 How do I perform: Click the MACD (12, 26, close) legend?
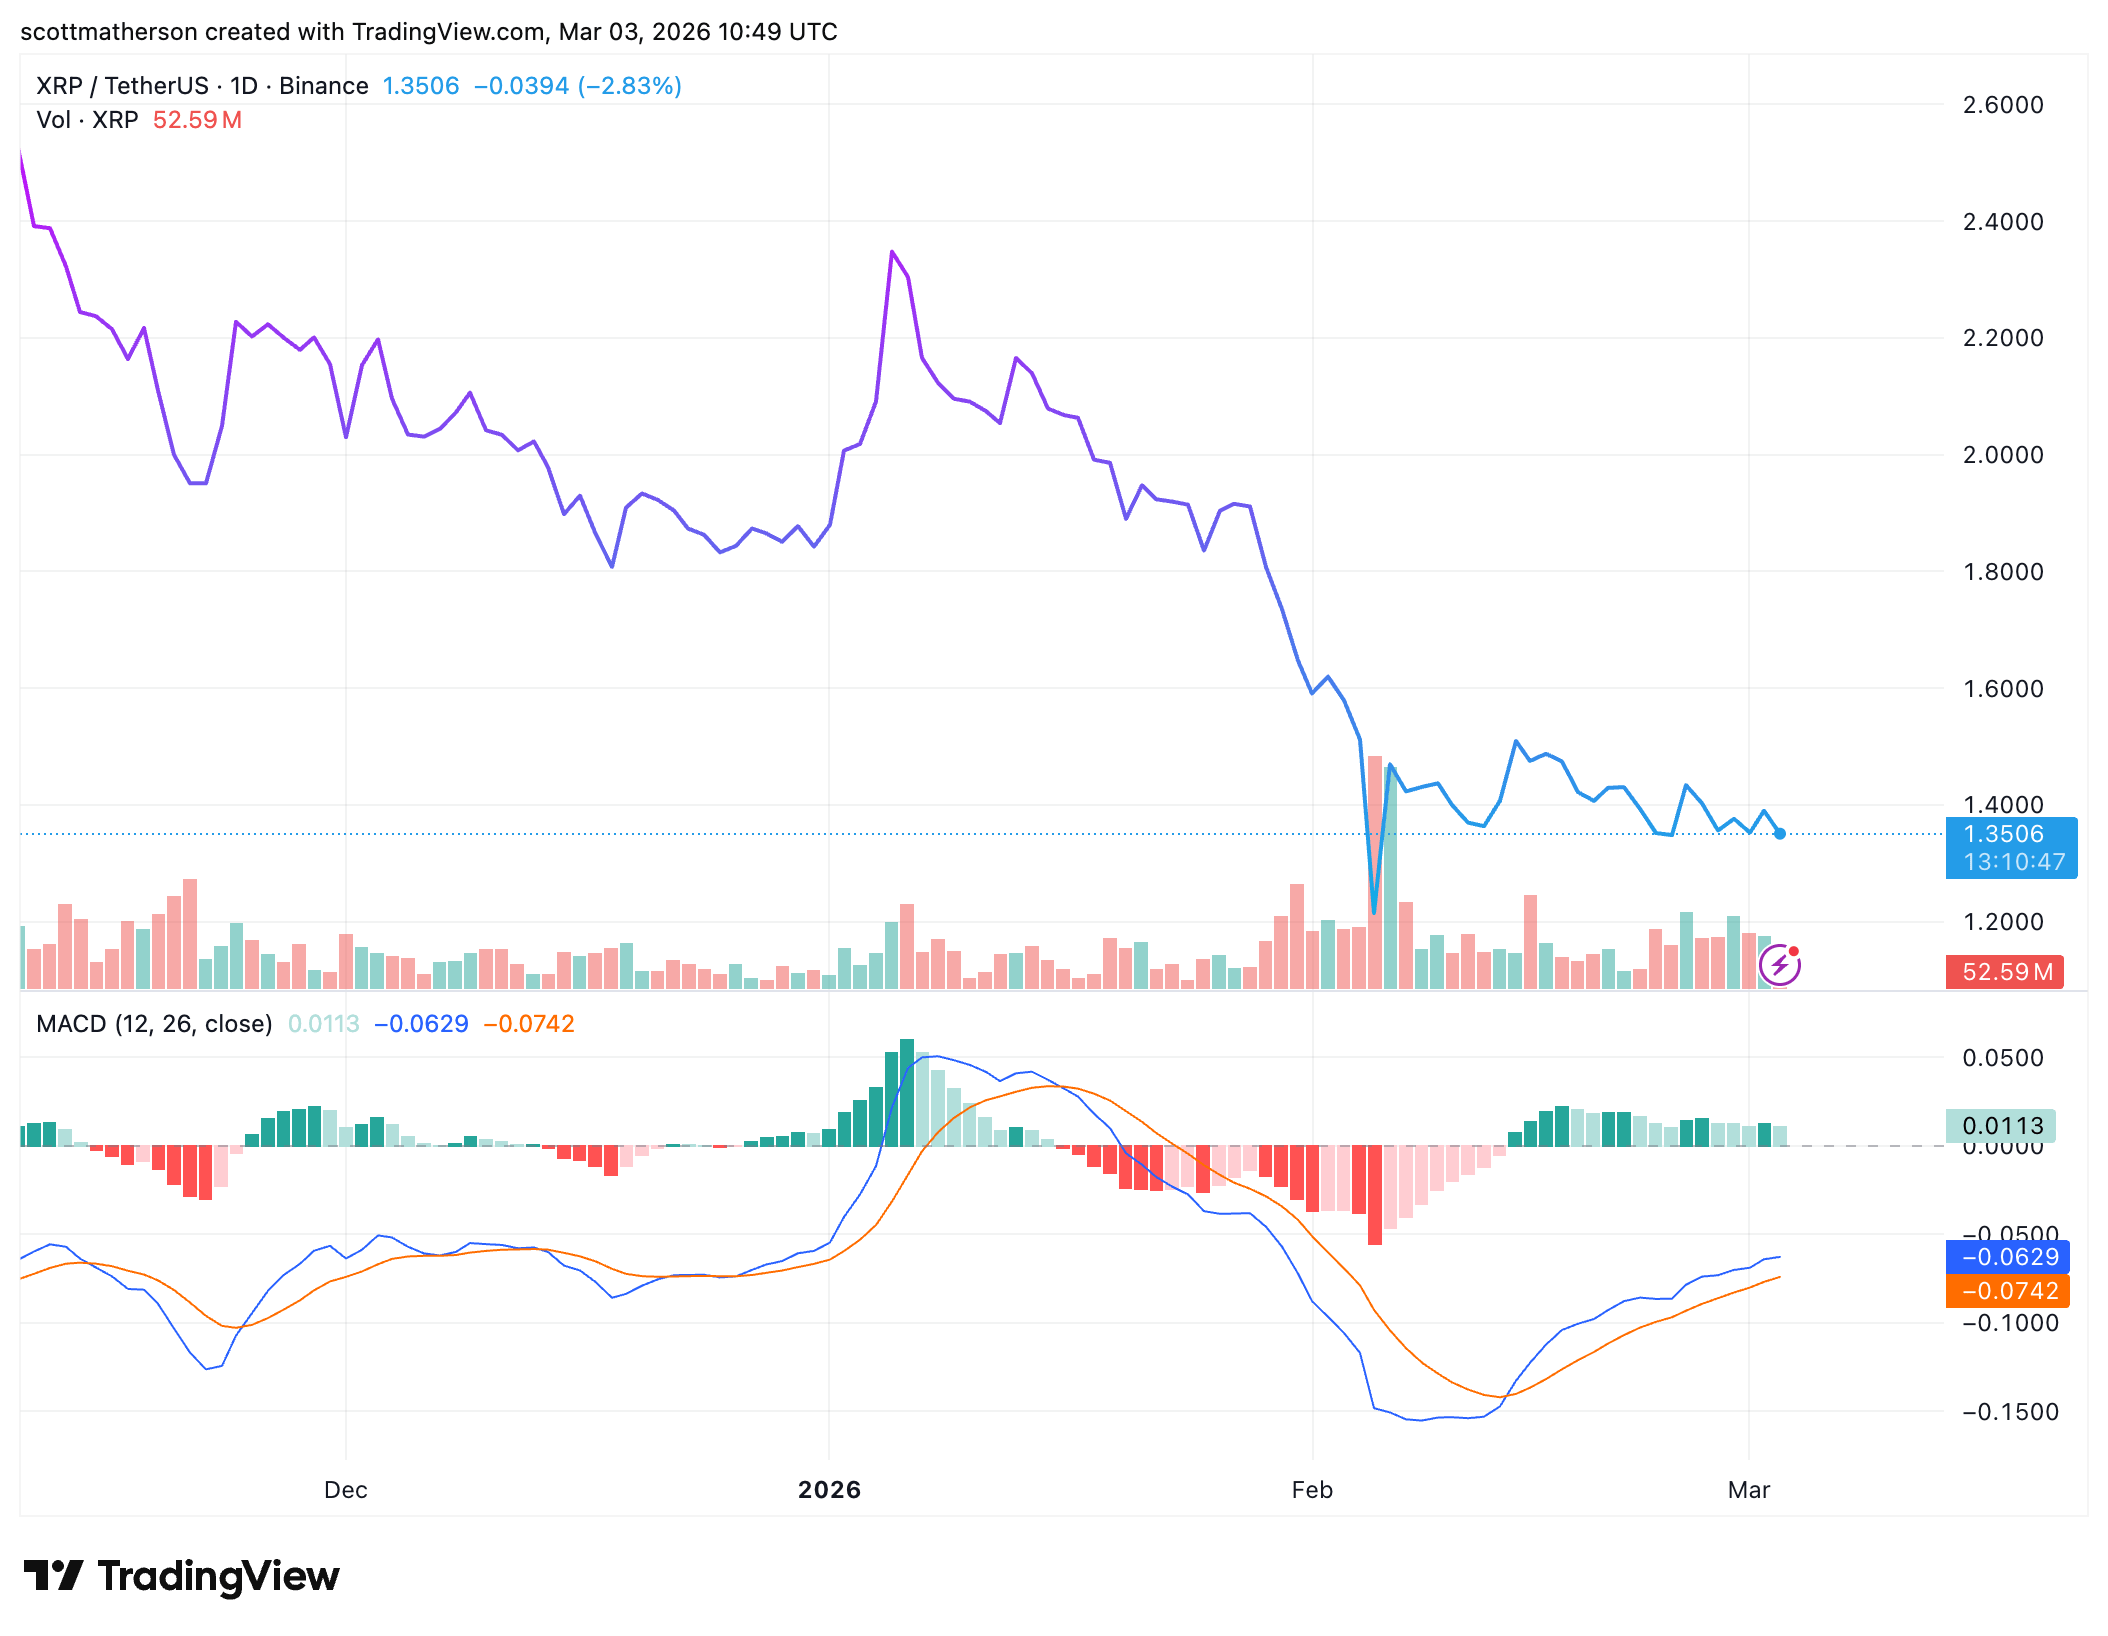point(154,1024)
